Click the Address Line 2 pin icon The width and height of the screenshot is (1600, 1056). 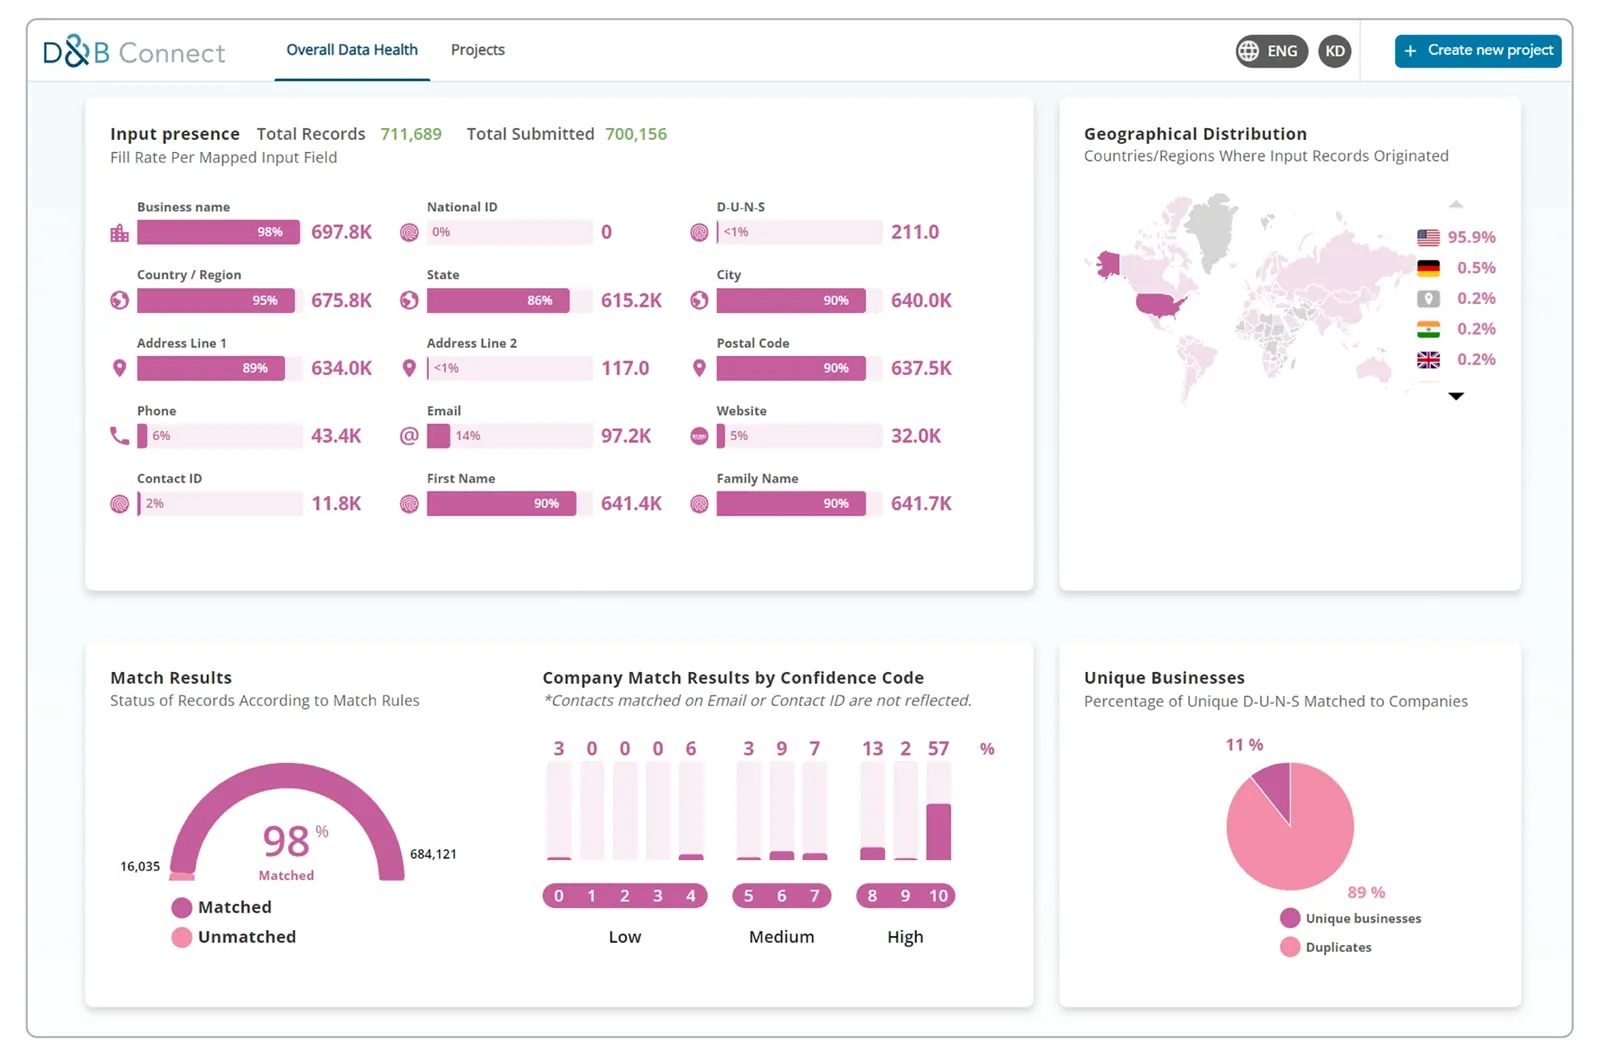(x=409, y=368)
